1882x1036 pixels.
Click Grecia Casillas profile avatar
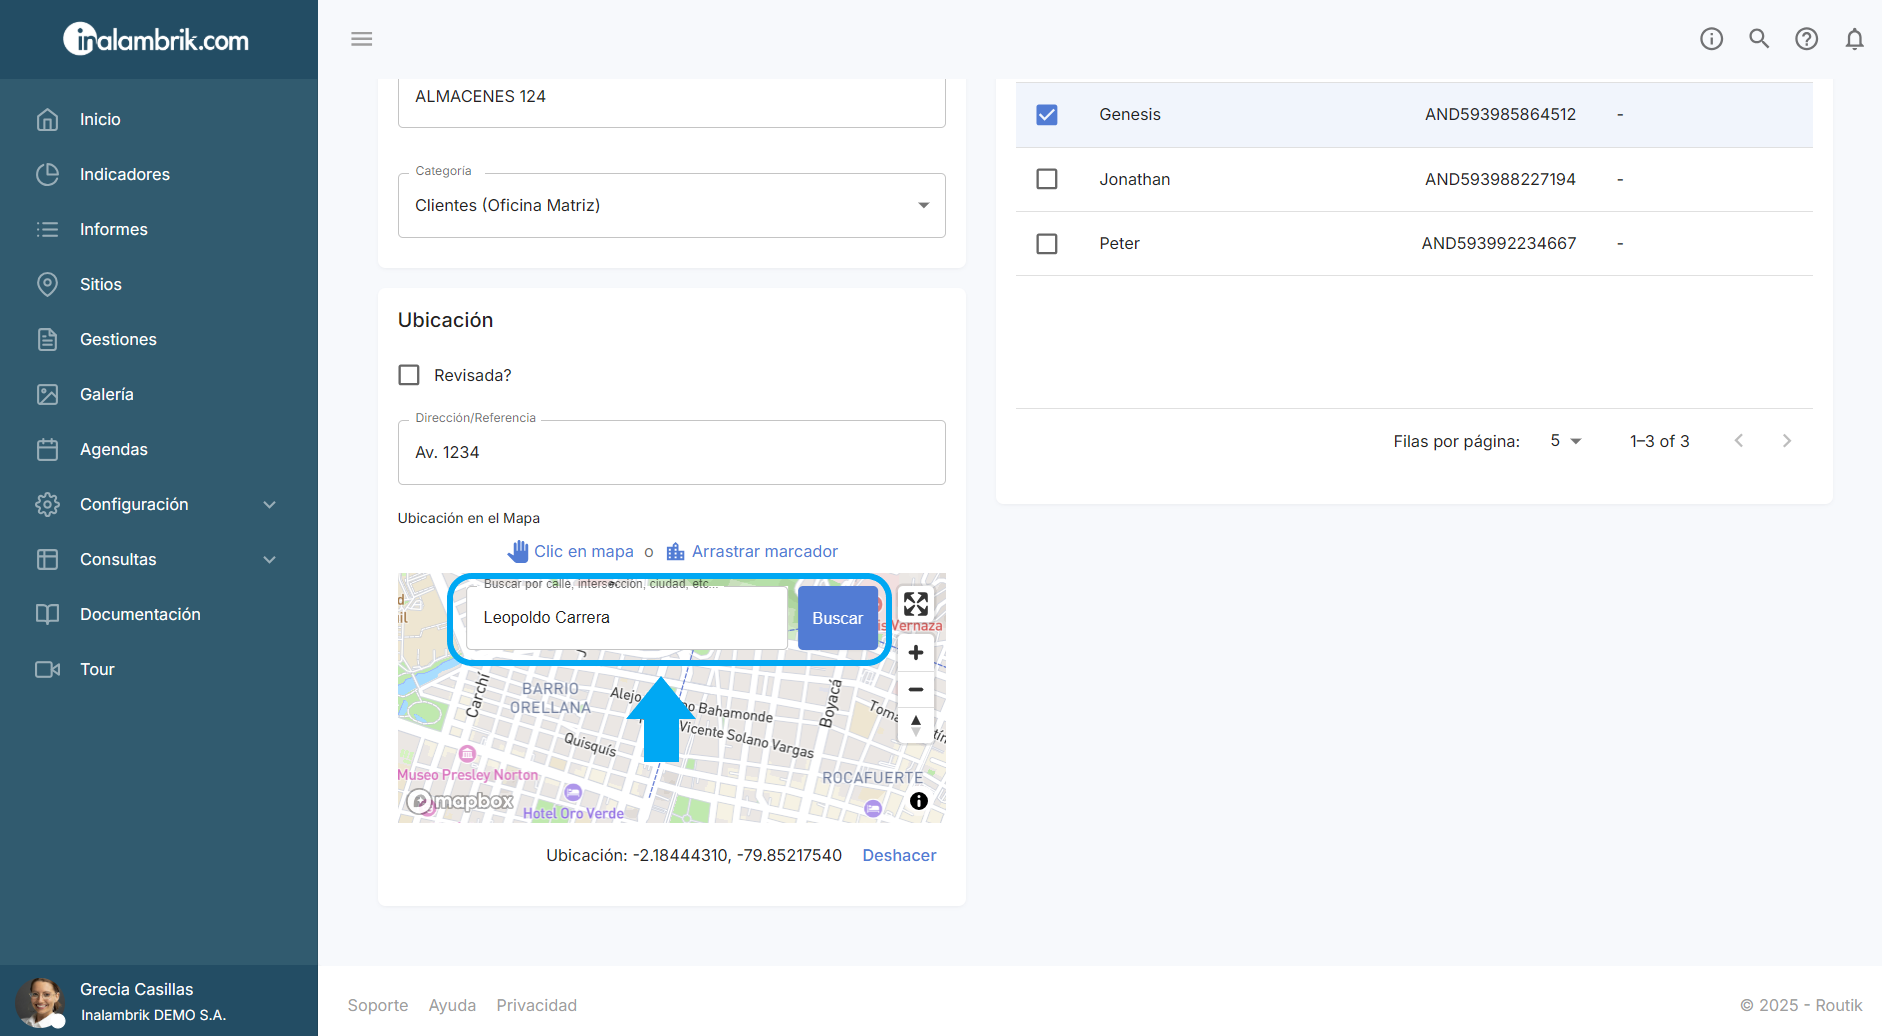[40, 1002]
